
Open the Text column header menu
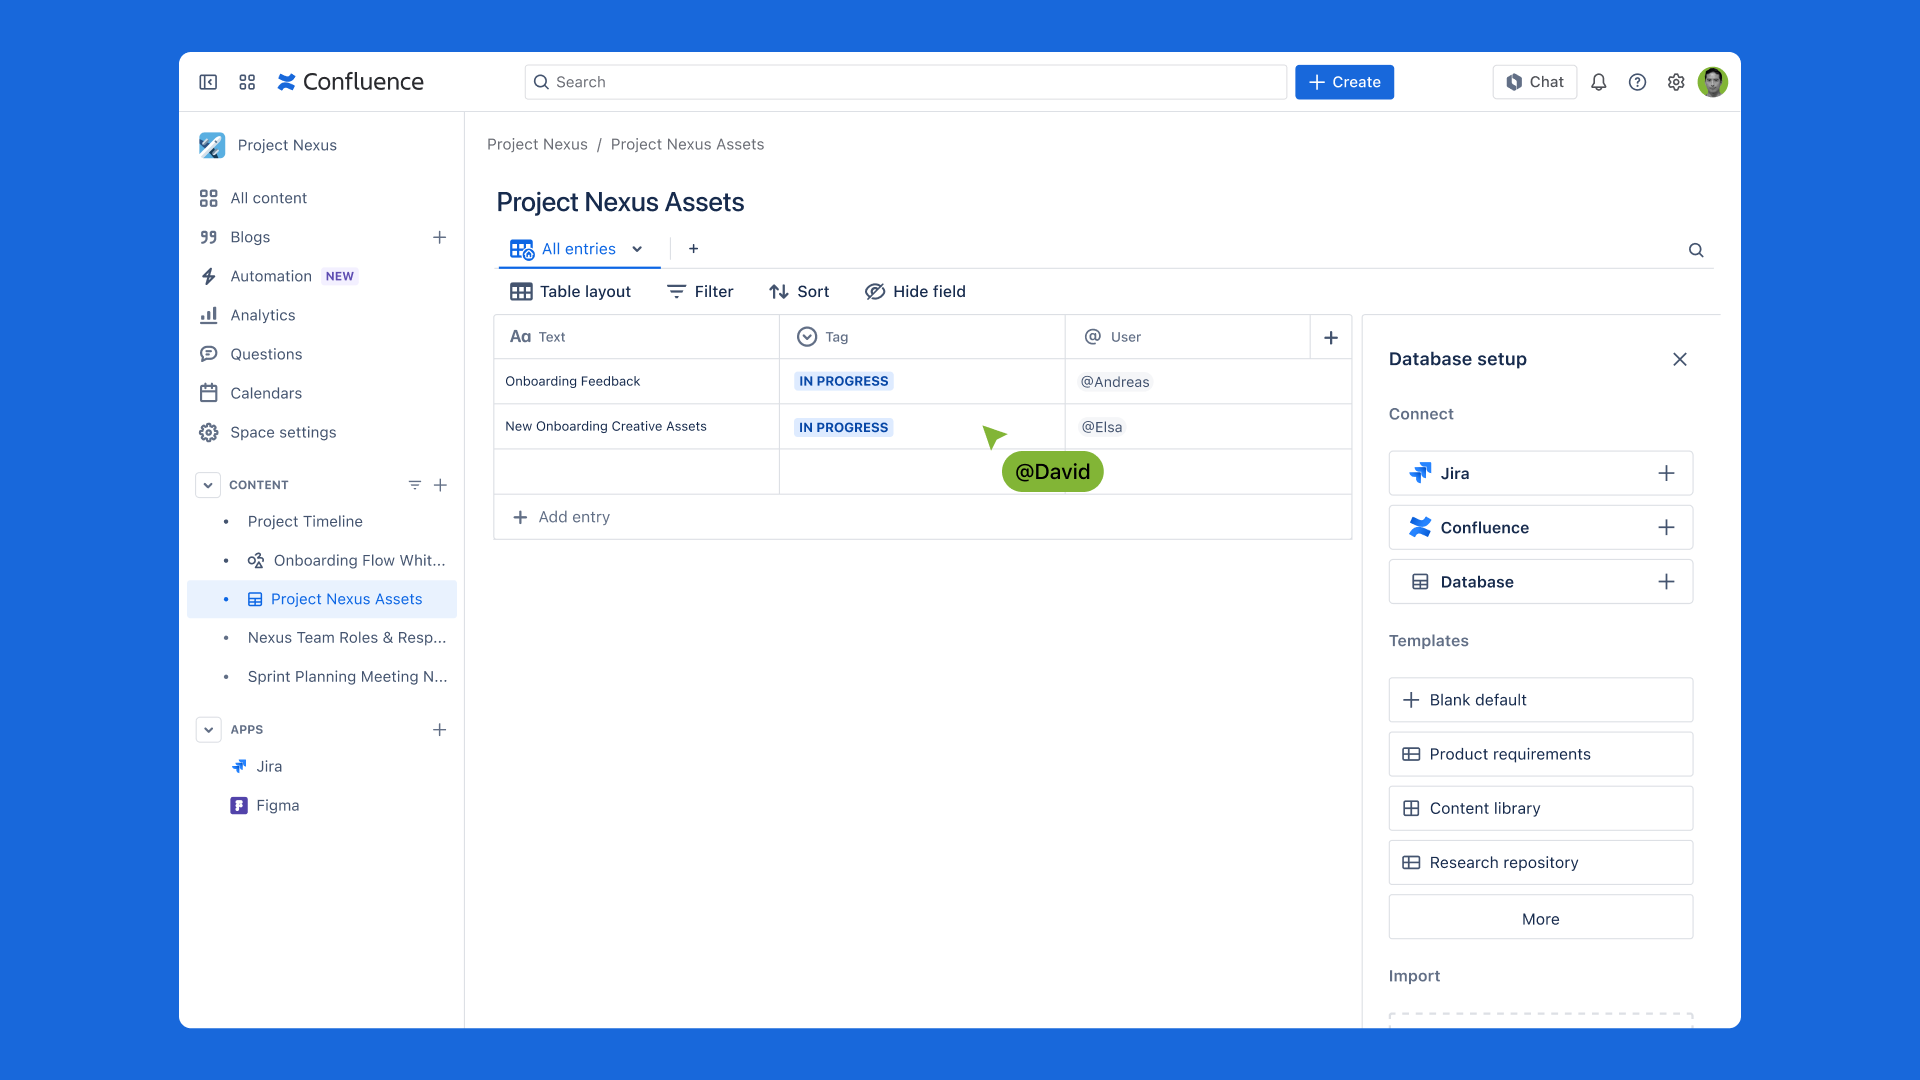pos(636,338)
